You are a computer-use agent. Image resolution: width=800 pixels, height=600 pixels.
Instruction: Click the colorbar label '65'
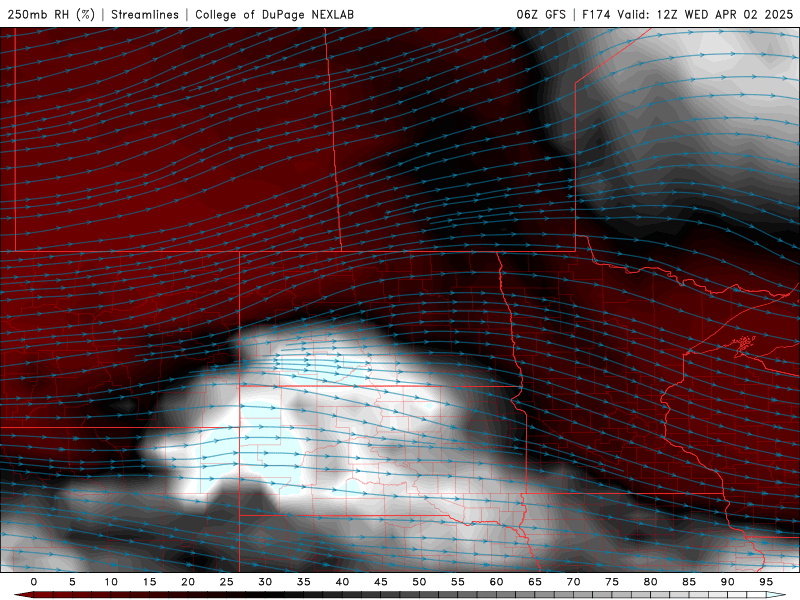[x=535, y=582]
